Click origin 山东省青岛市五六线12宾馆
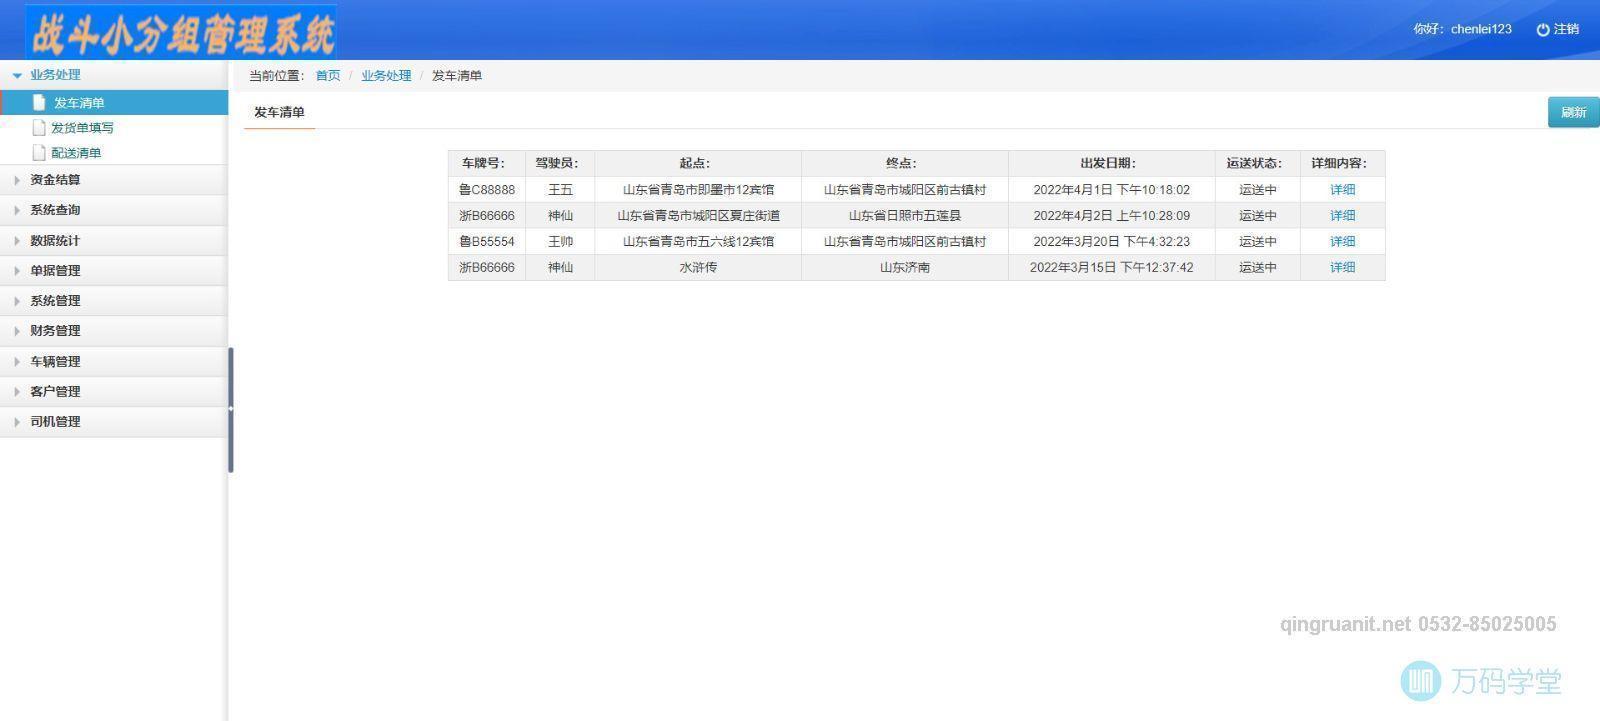 [698, 241]
